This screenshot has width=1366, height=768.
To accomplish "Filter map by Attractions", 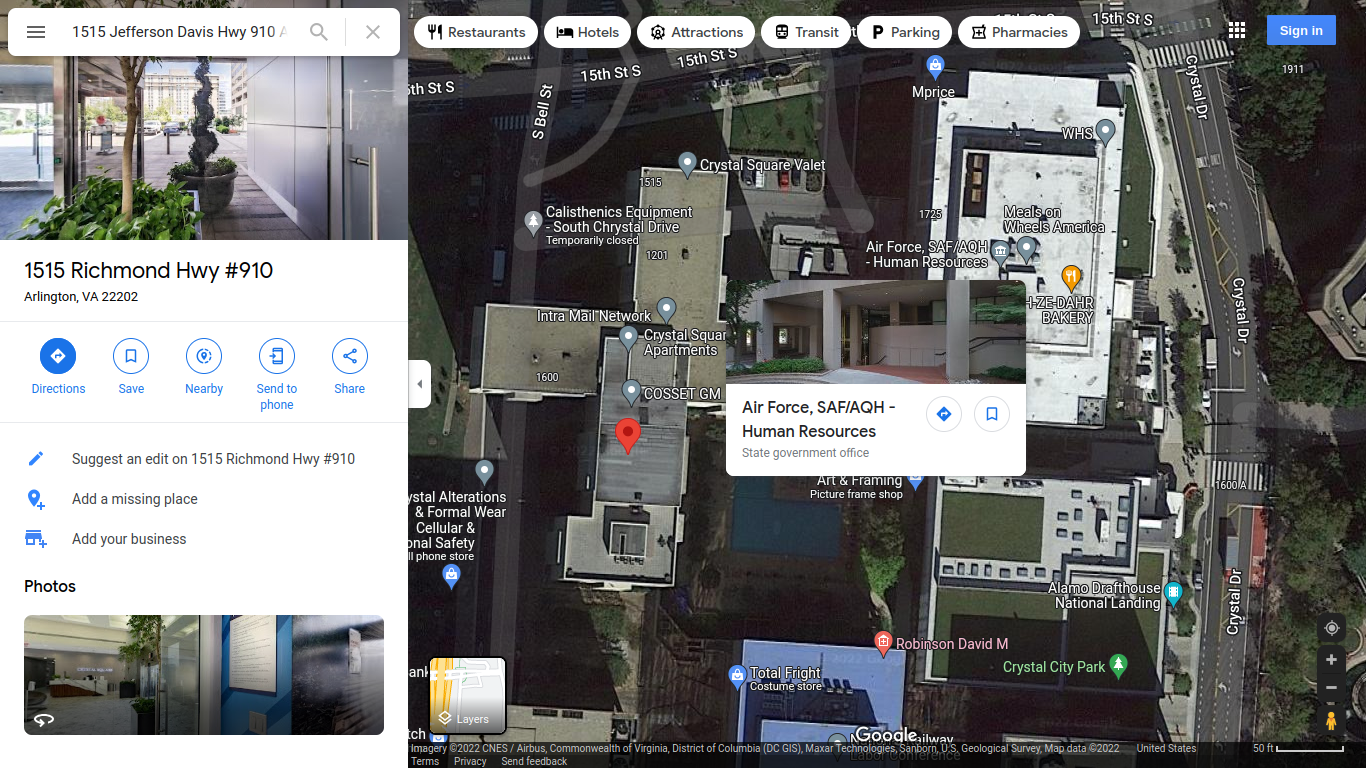I will [696, 32].
